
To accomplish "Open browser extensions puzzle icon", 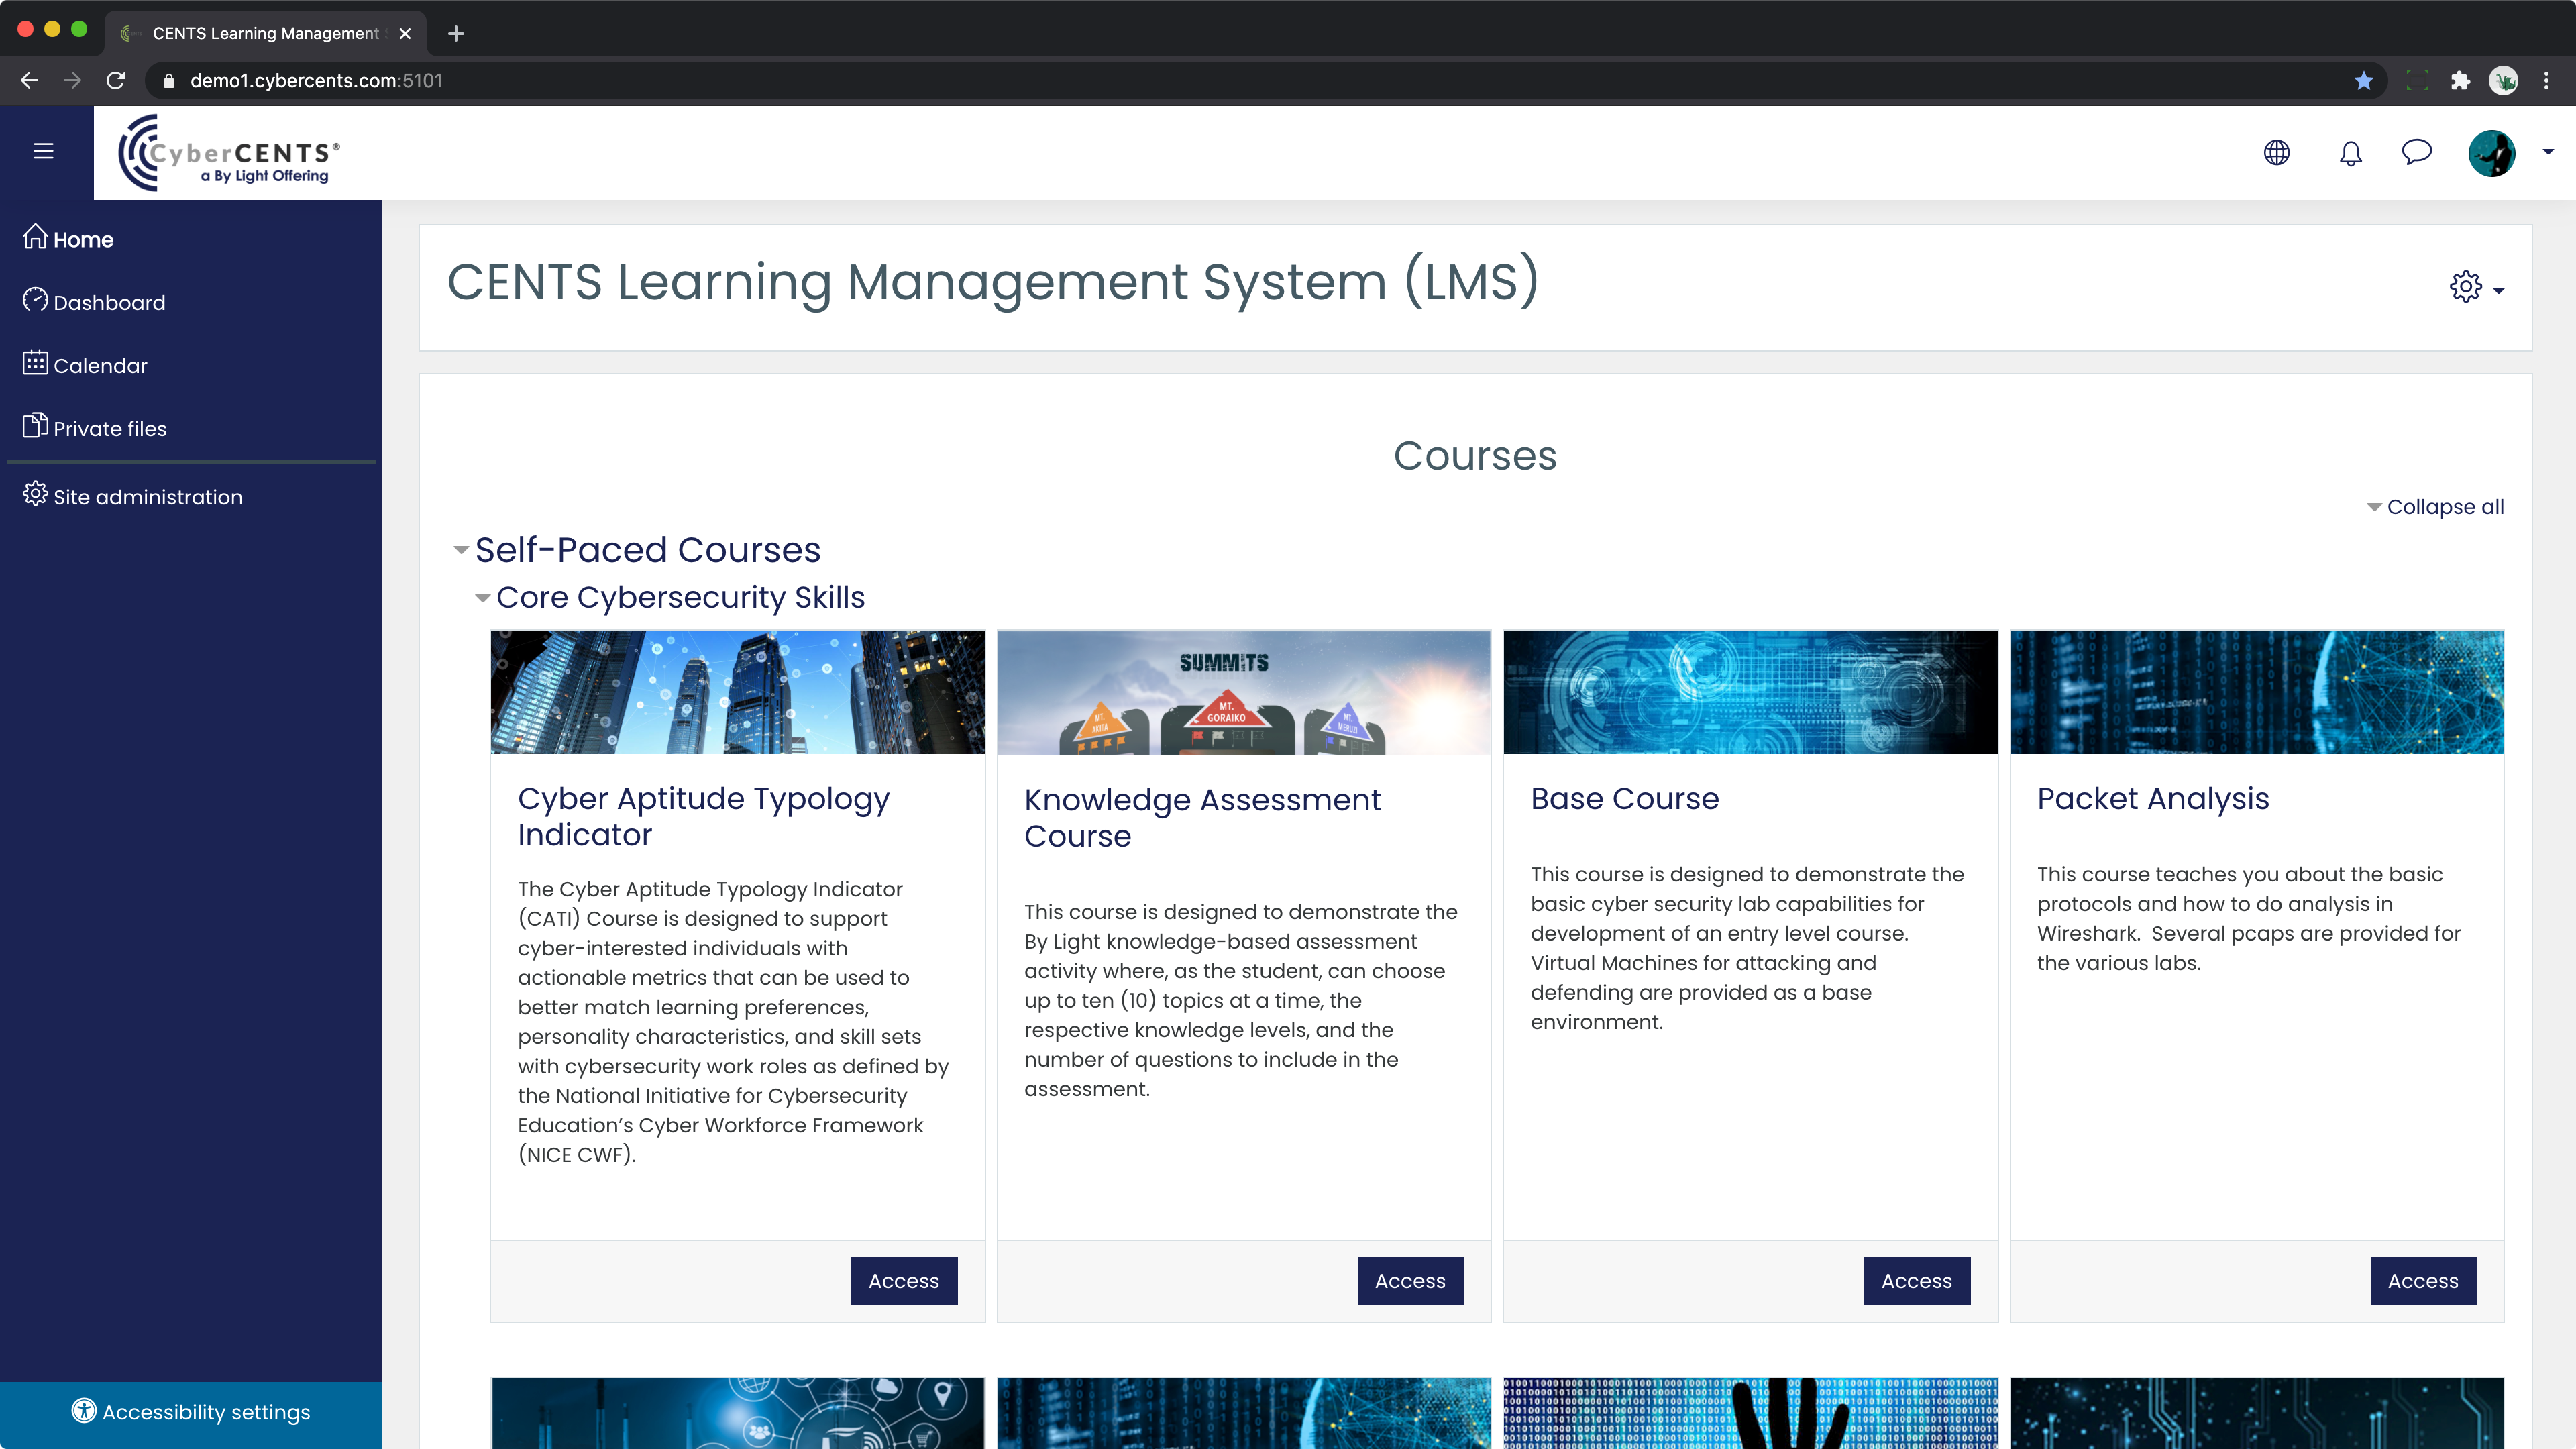I will click(2460, 81).
